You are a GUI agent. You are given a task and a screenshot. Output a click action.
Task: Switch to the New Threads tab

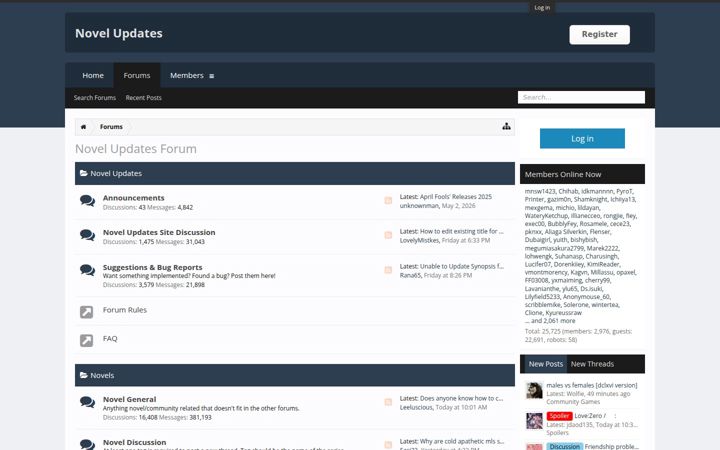click(592, 364)
